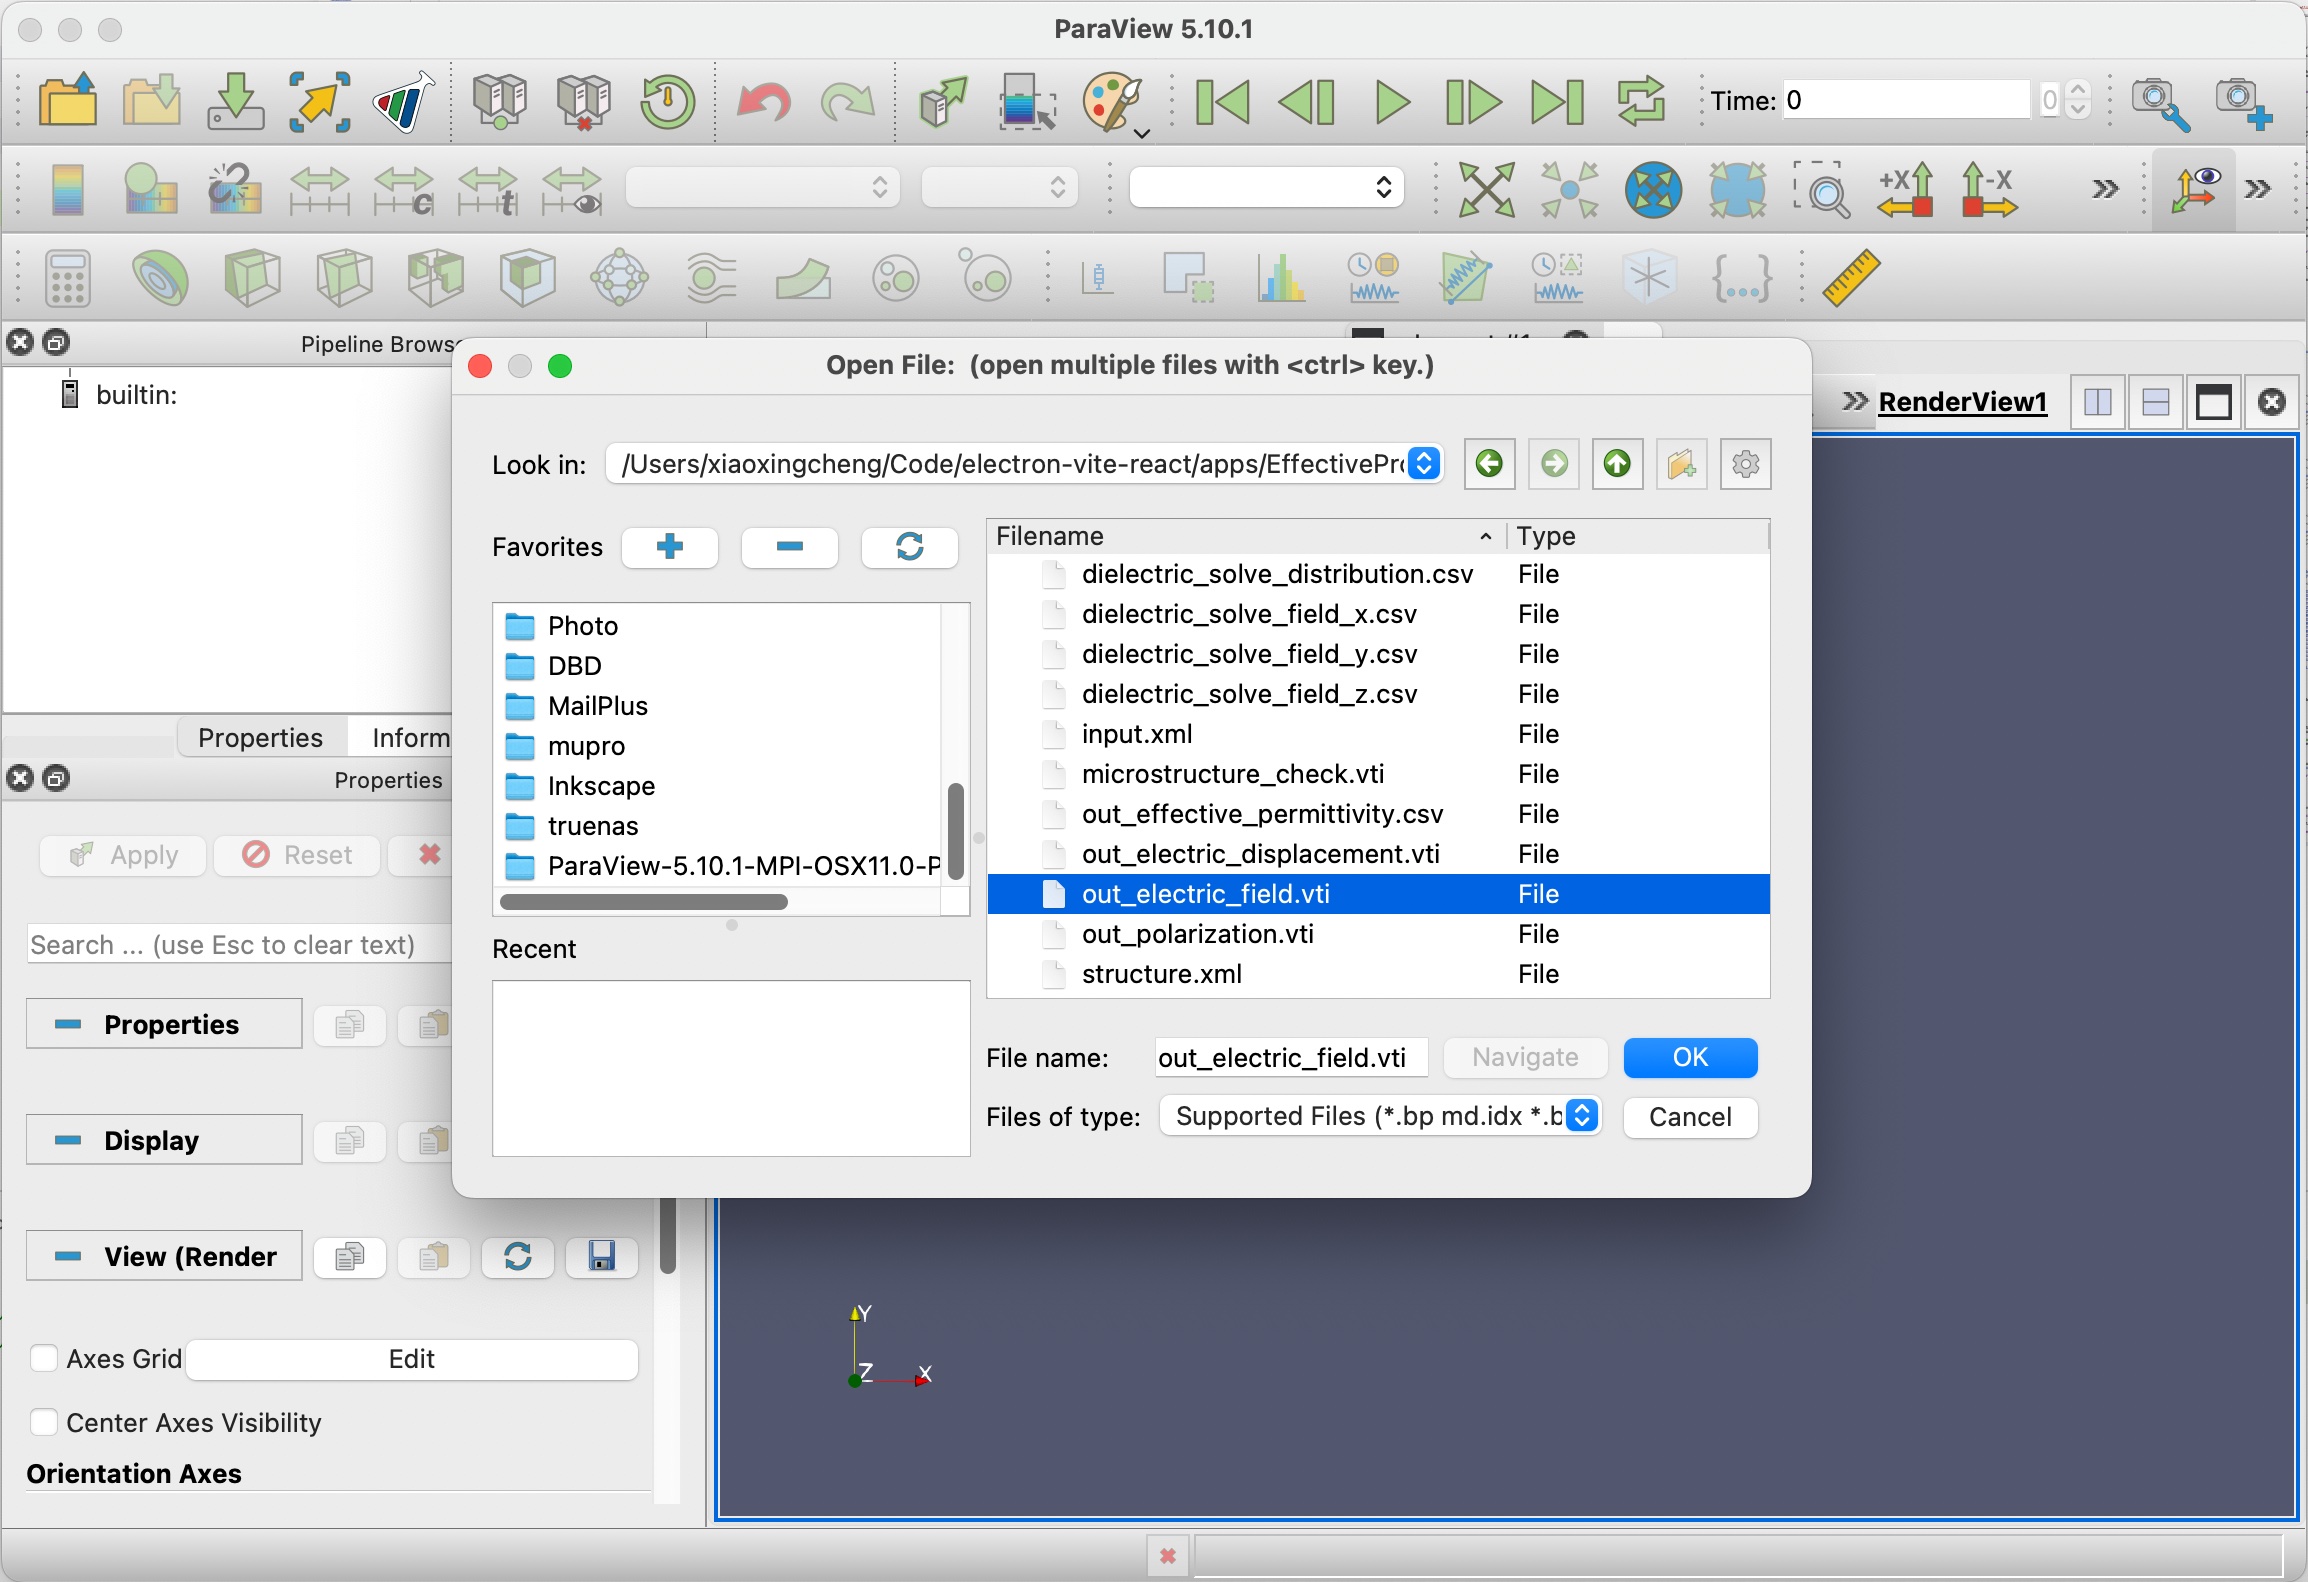Click the Edit Color Map palette icon

click(x=1111, y=102)
